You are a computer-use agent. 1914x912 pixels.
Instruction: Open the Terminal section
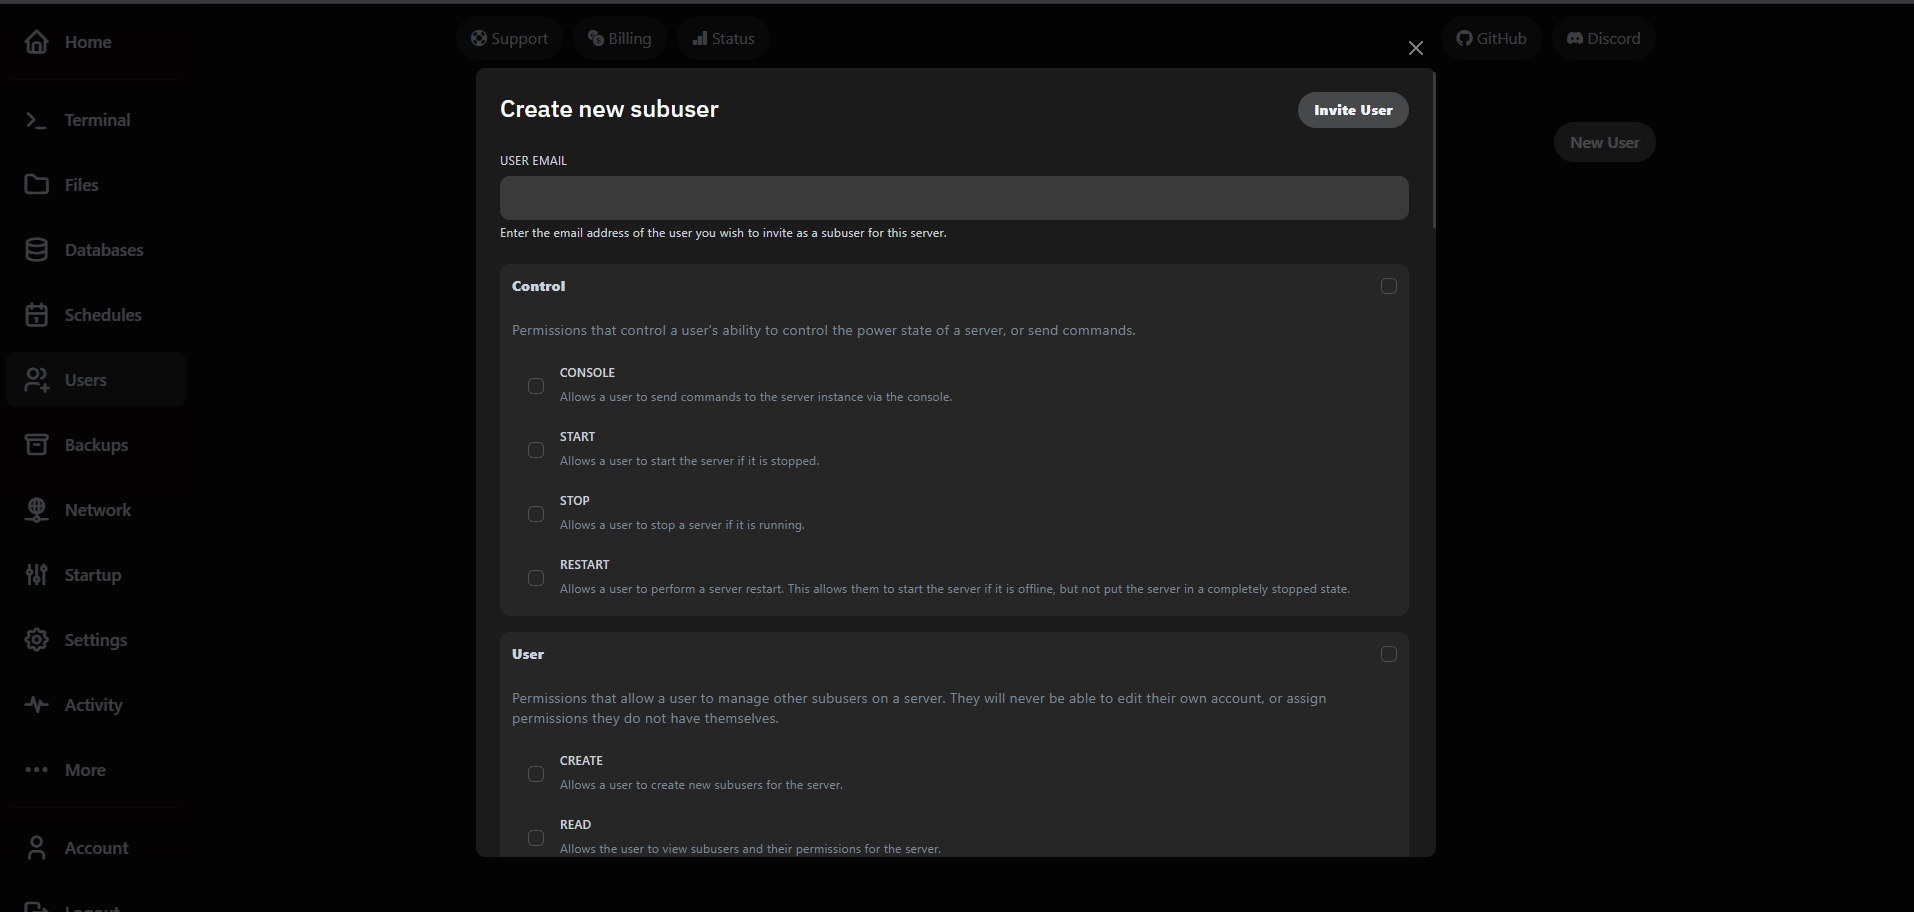tap(96, 119)
